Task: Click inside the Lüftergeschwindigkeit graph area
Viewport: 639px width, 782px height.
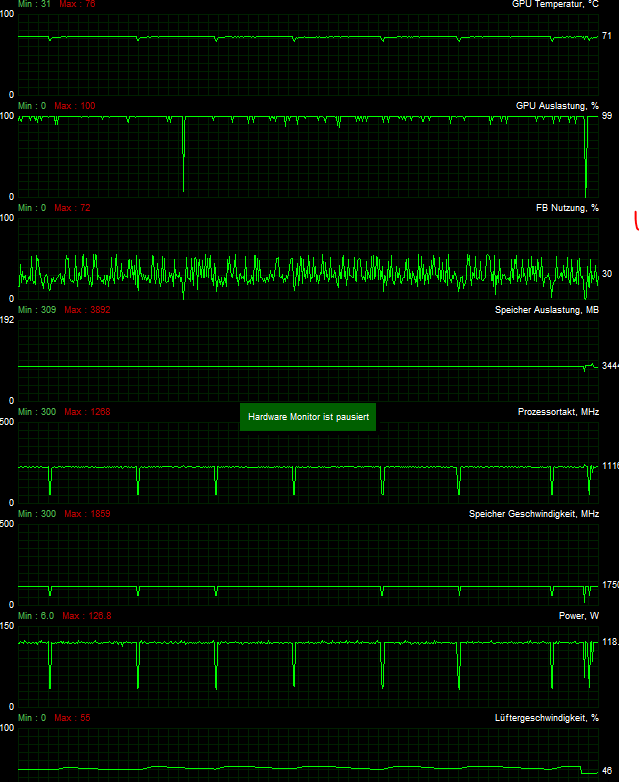Action: (x=308, y=755)
